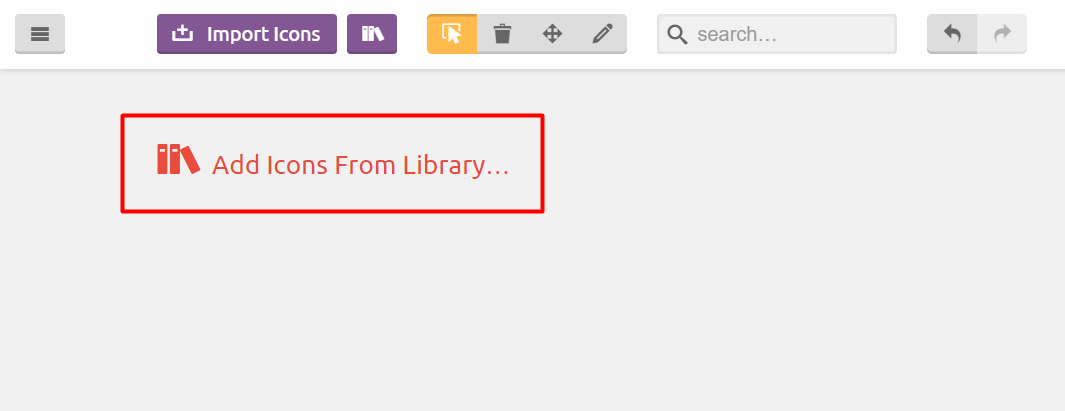
Task: Redo with the greyed forward arrow
Action: tap(1002, 34)
